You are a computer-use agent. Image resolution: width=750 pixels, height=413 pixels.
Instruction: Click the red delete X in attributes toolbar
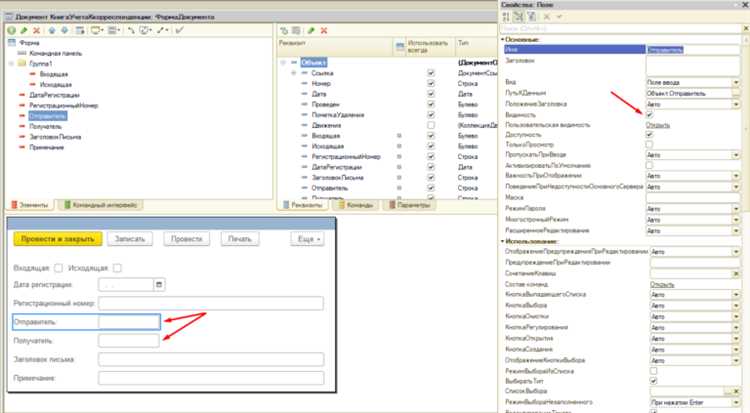coord(324,31)
